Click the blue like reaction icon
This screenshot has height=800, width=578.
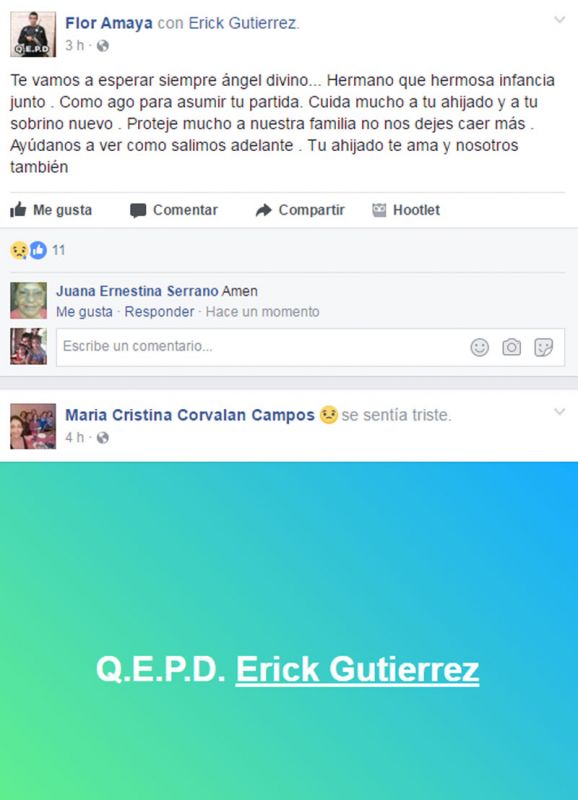tap(38, 251)
